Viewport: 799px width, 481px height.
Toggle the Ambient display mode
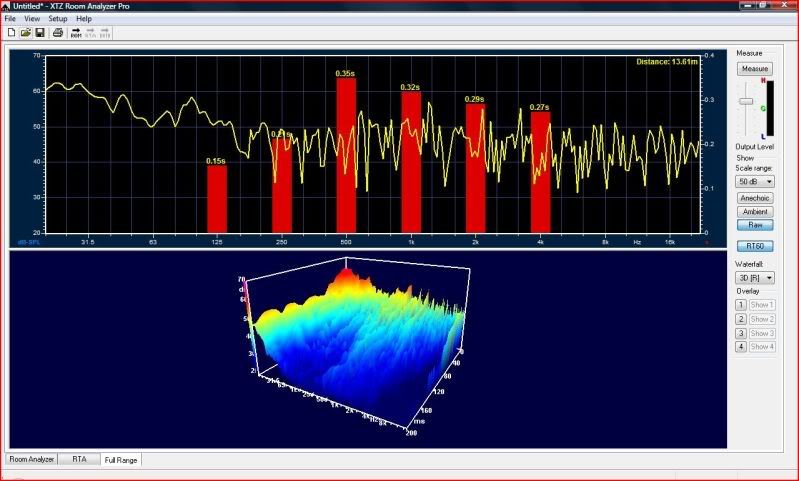pyautogui.click(x=754, y=211)
